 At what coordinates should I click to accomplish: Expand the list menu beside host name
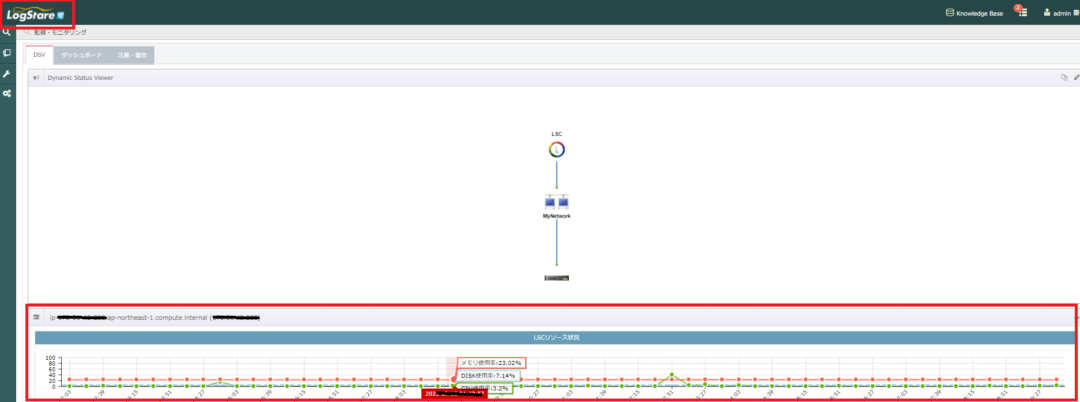click(x=37, y=317)
